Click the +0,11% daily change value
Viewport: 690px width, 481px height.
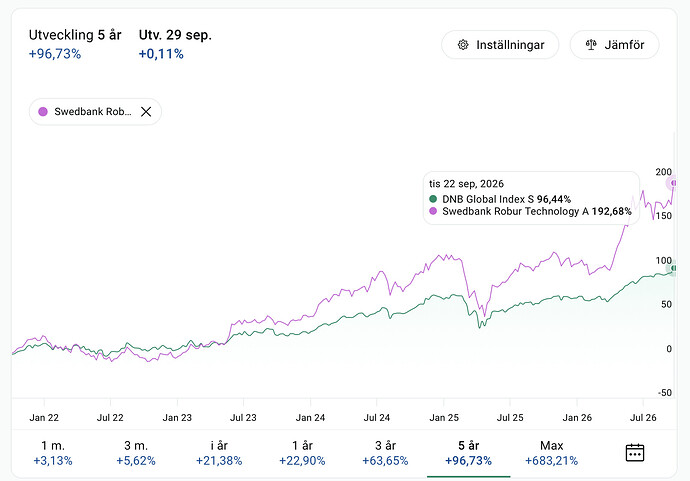click(161, 54)
